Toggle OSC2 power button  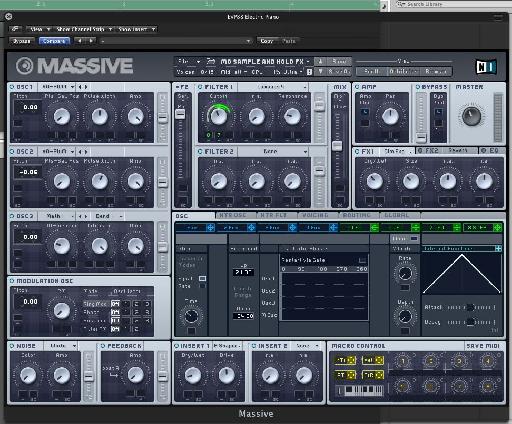[12, 152]
